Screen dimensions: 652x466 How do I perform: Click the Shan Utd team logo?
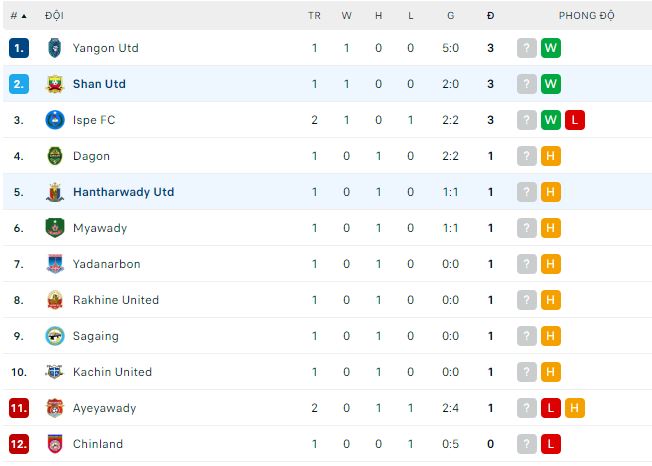54,84
